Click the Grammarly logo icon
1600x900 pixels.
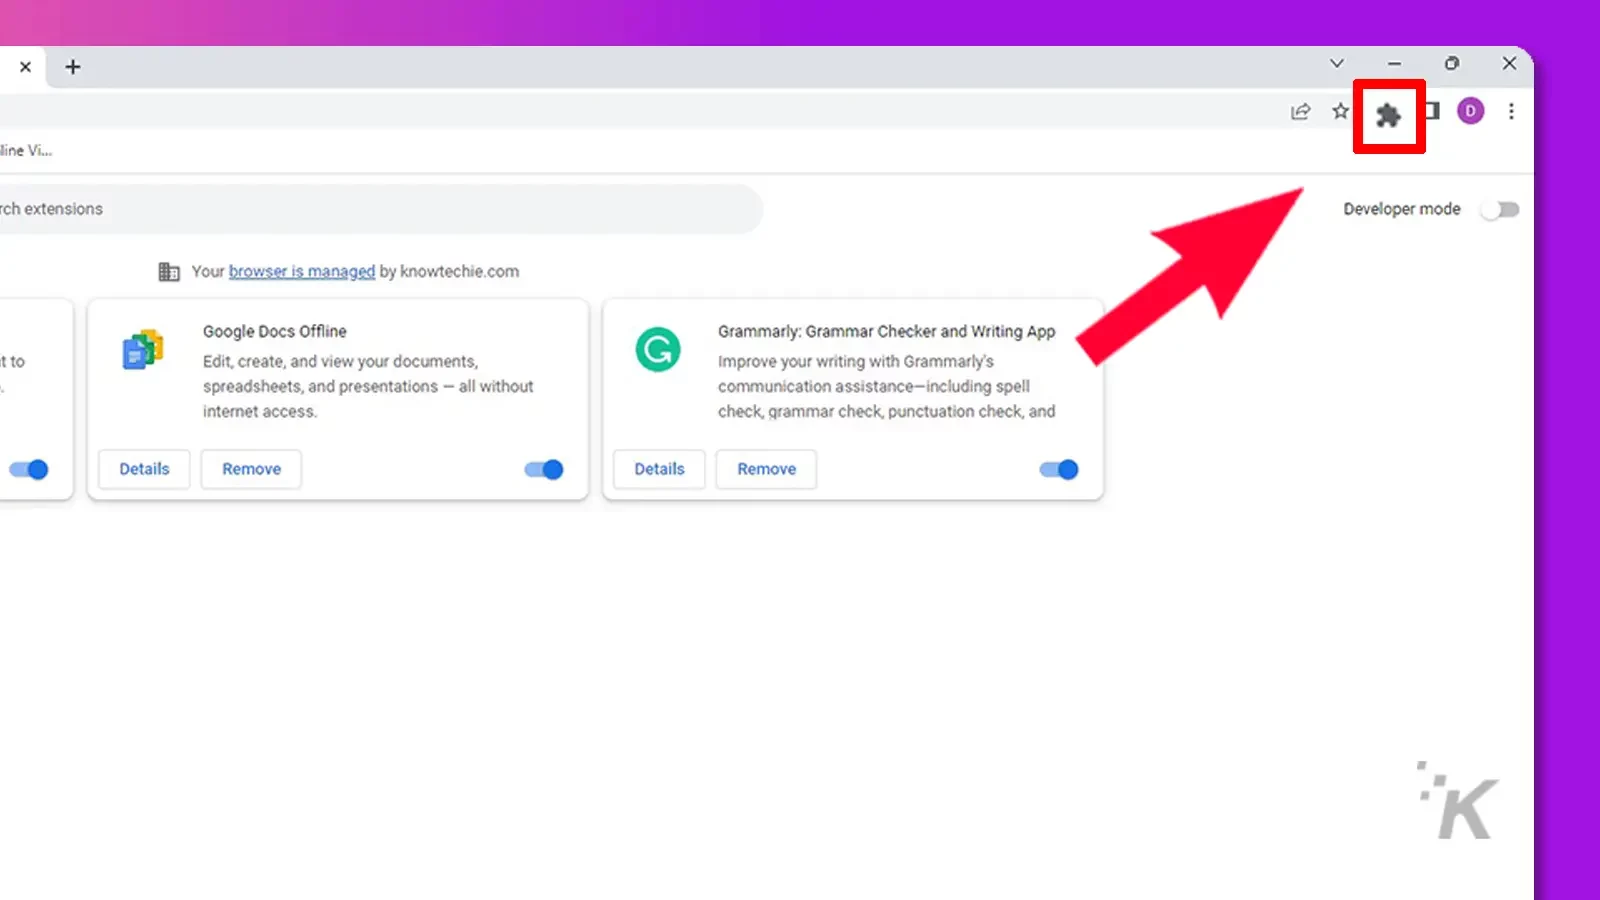[x=658, y=350]
